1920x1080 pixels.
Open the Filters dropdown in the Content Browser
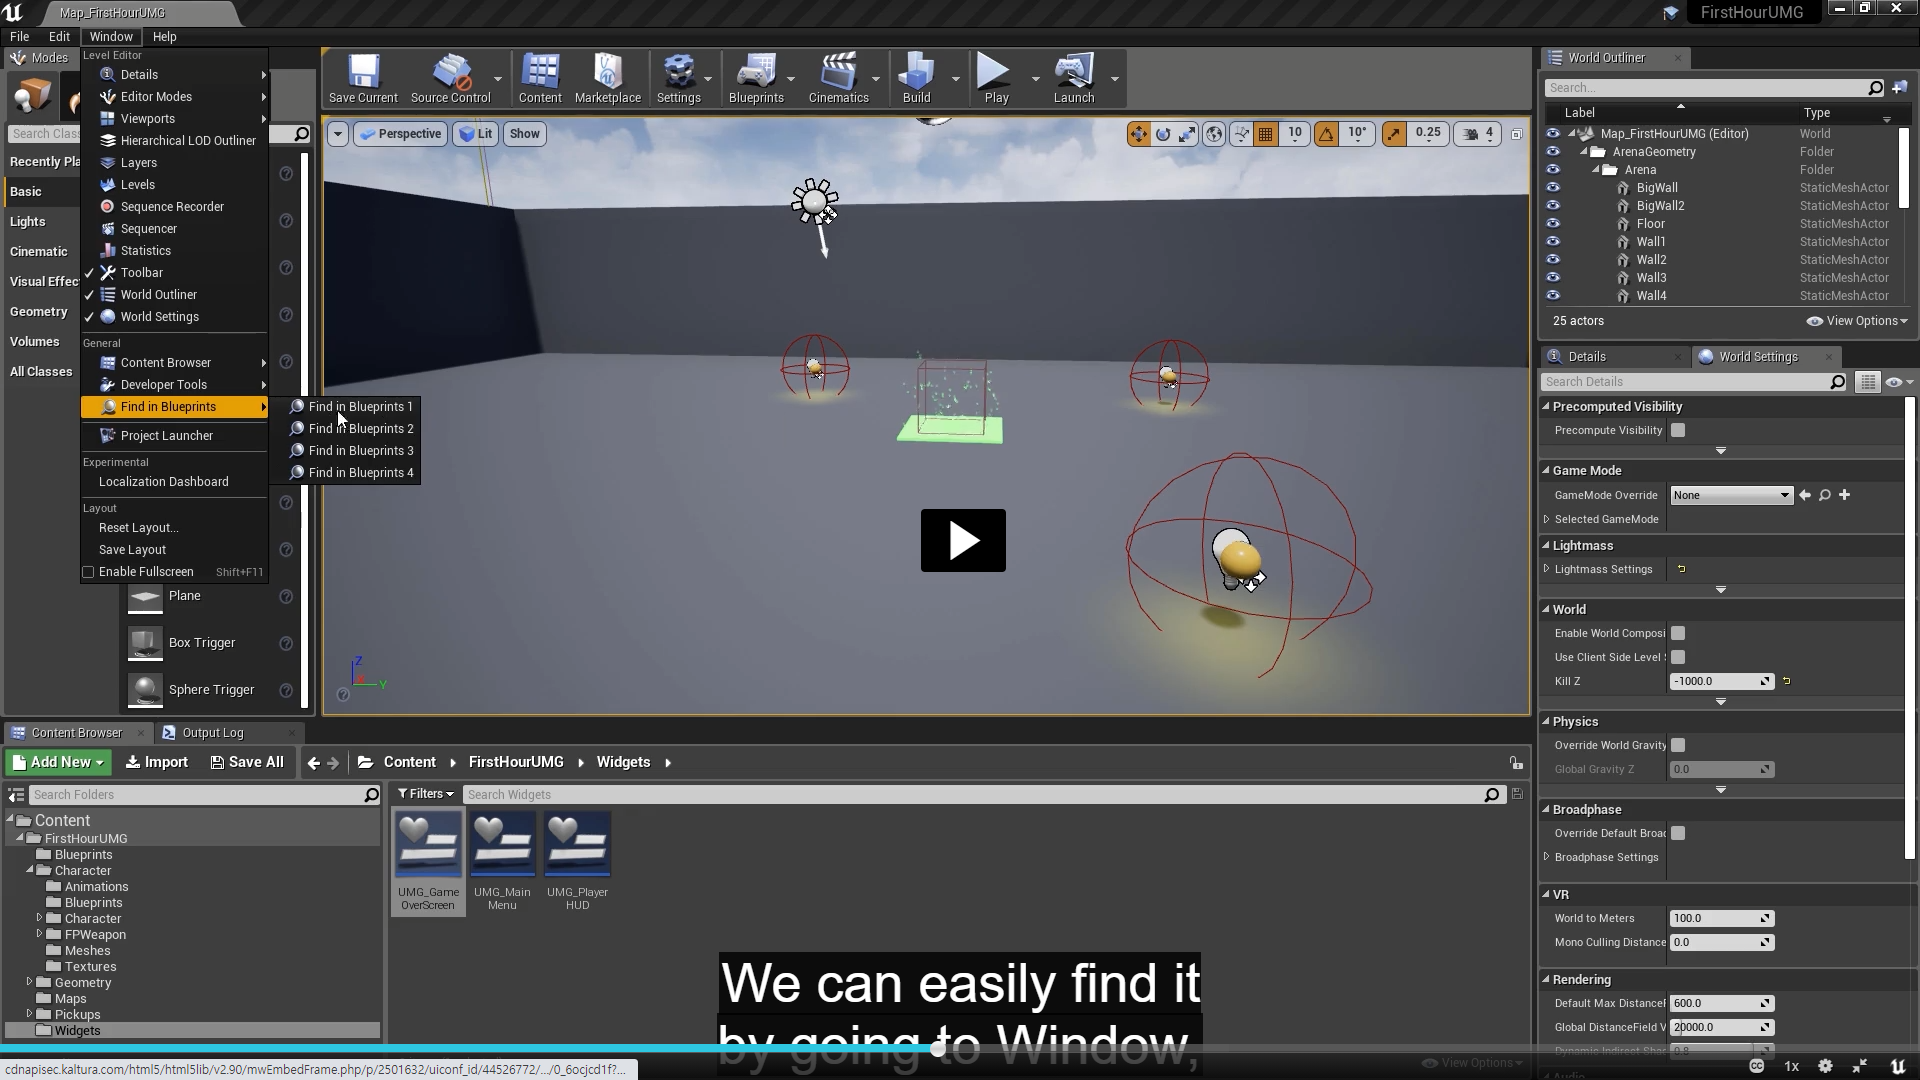point(426,794)
